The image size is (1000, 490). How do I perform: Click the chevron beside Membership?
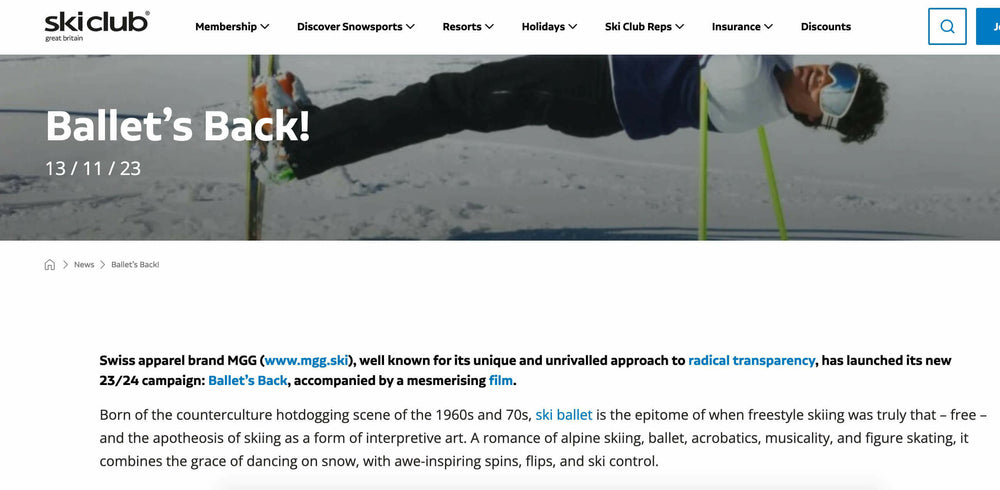click(x=265, y=27)
